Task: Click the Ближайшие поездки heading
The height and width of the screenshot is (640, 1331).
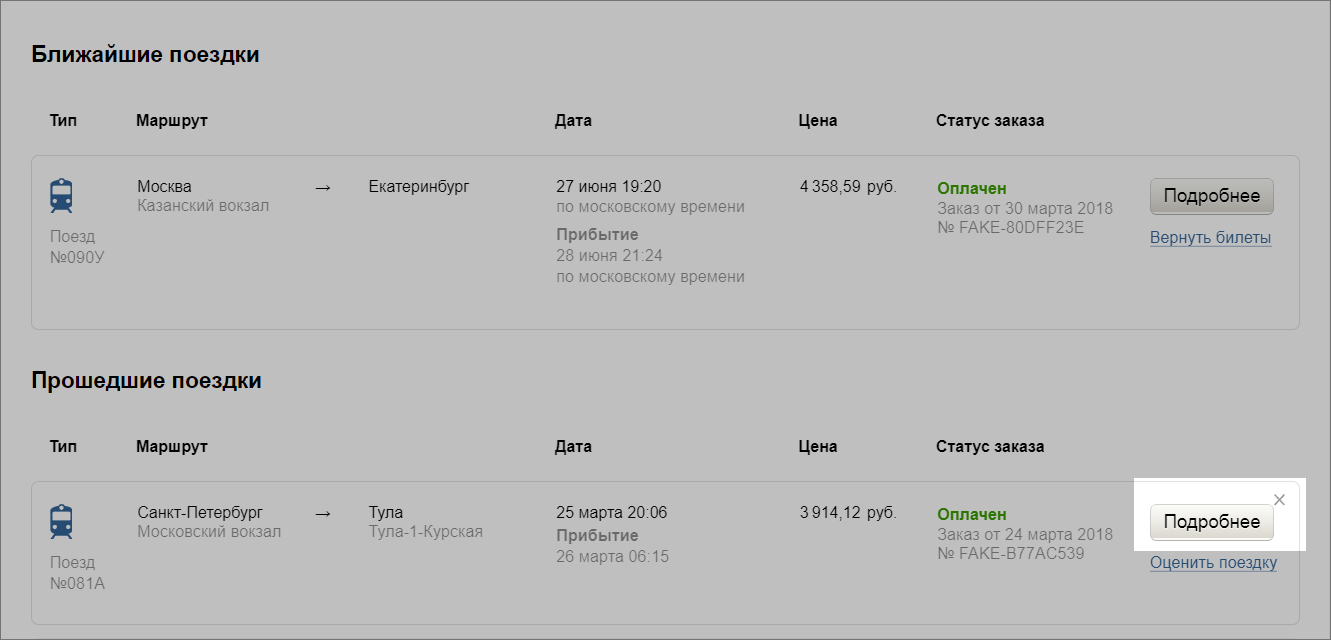Action: point(145,54)
